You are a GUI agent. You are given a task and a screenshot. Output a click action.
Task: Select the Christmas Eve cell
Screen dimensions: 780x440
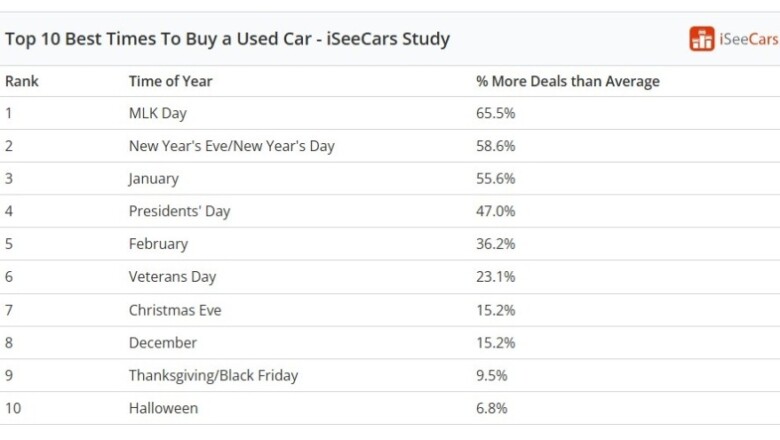175,310
